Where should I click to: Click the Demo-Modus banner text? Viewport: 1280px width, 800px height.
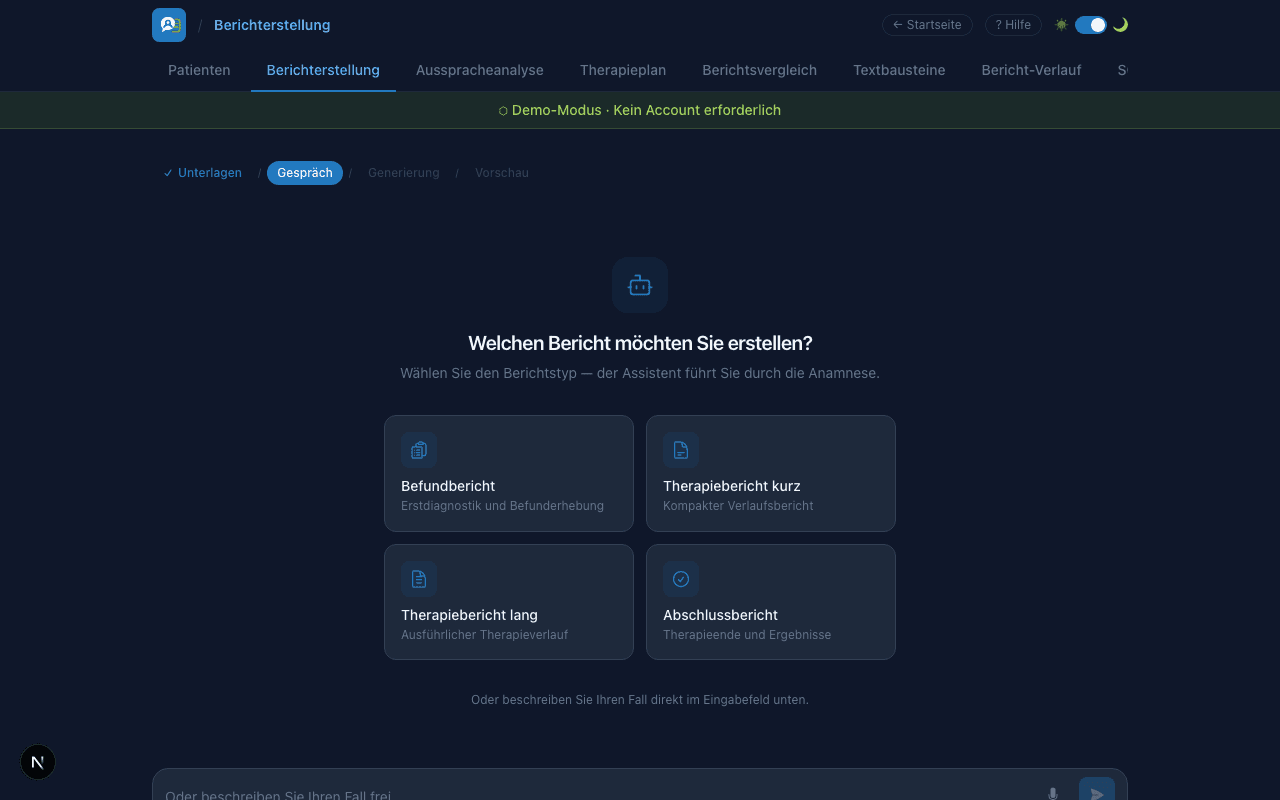640,110
